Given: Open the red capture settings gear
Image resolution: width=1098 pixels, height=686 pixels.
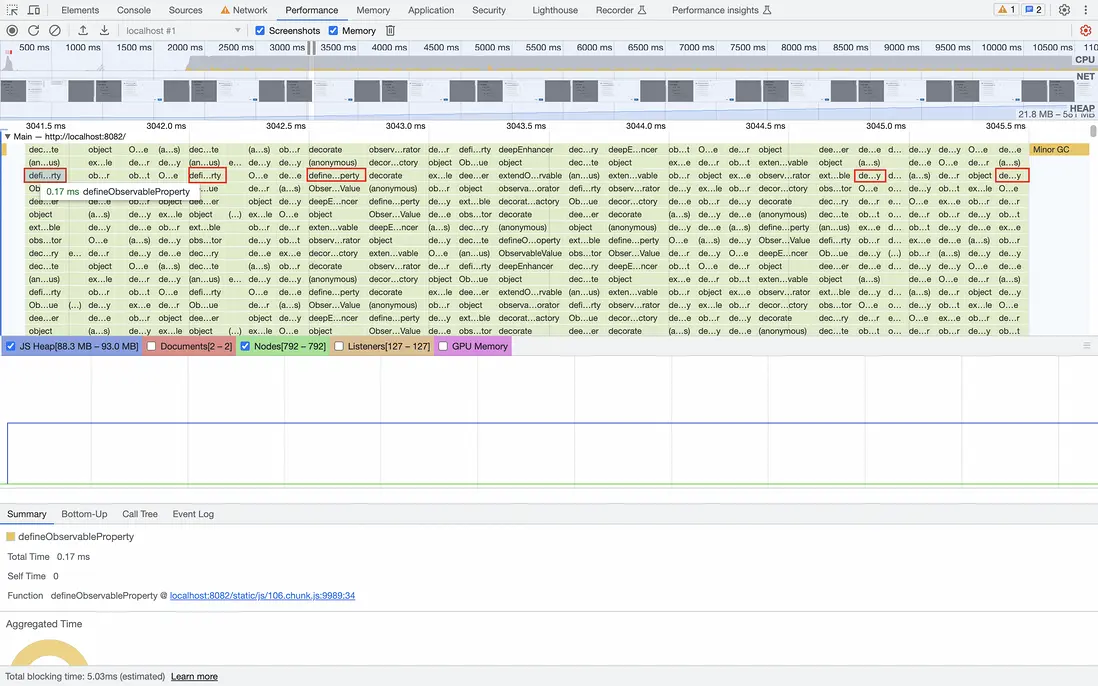Looking at the screenshot, I should [1086, 31].
